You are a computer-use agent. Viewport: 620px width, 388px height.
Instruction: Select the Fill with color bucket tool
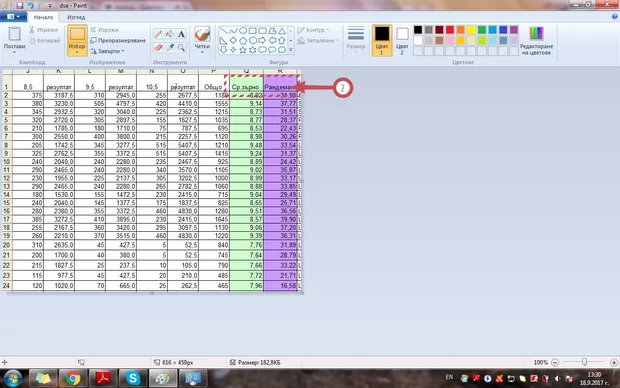(x=170, y=34)
